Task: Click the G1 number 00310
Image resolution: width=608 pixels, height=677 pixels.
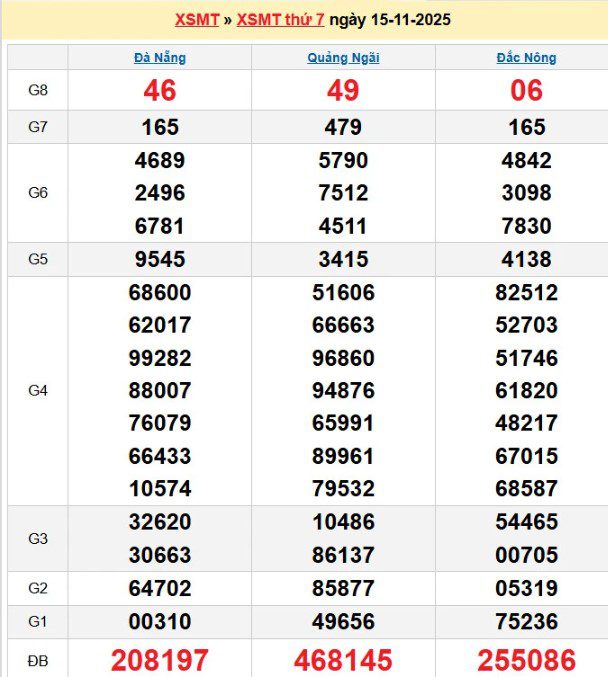Action: [x=160, y=622]
